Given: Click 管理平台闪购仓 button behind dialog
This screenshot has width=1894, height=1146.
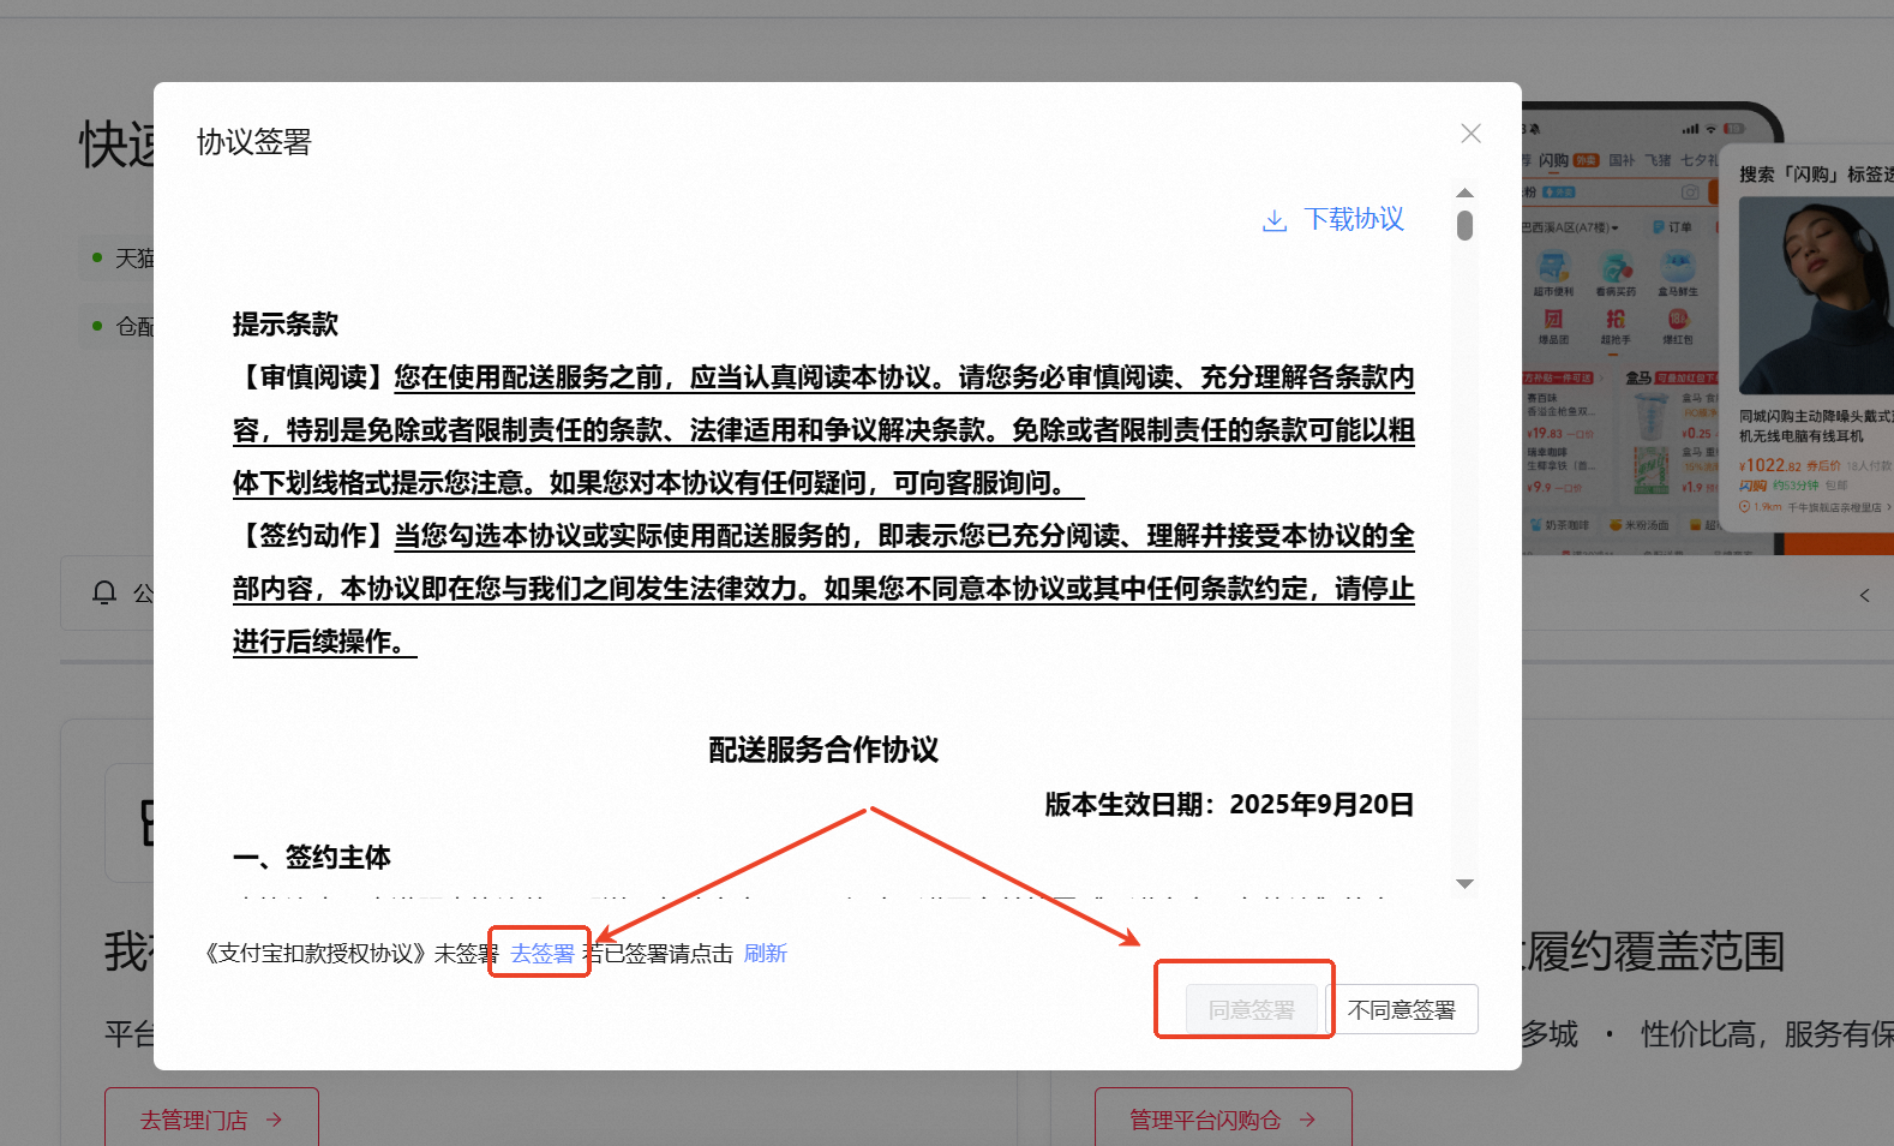Looking at the screenshot, I should [x=1223, y=1119].
